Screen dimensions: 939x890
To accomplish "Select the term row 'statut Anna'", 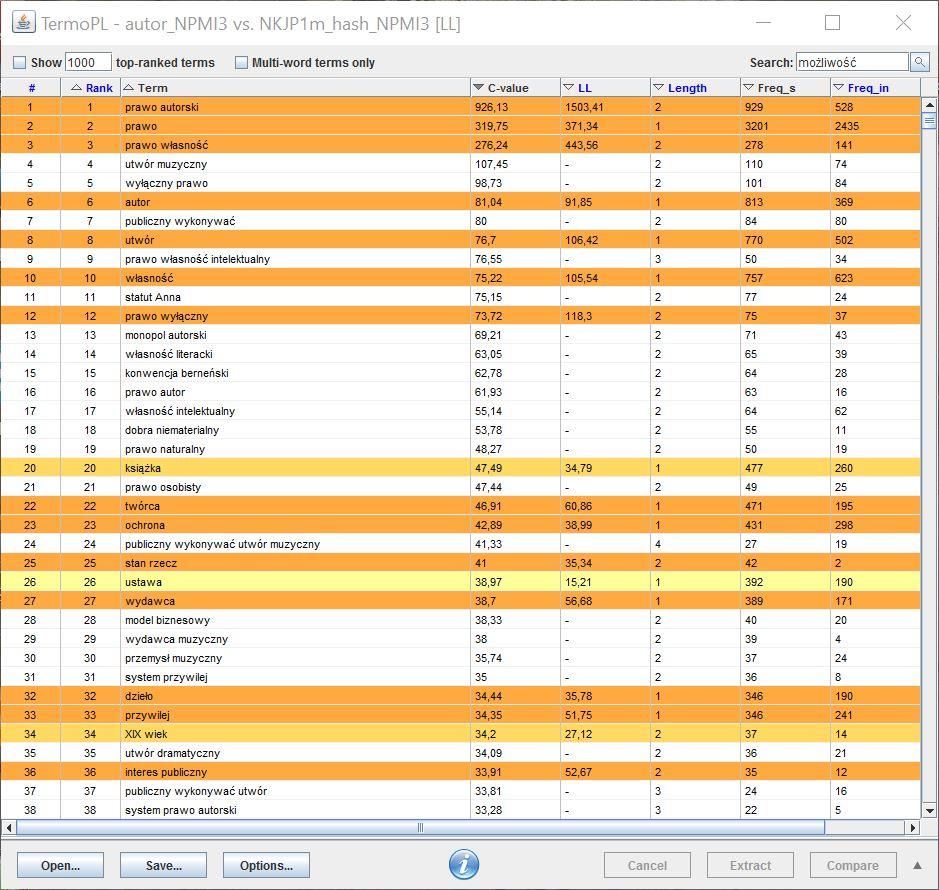I will tap(461, 296).
